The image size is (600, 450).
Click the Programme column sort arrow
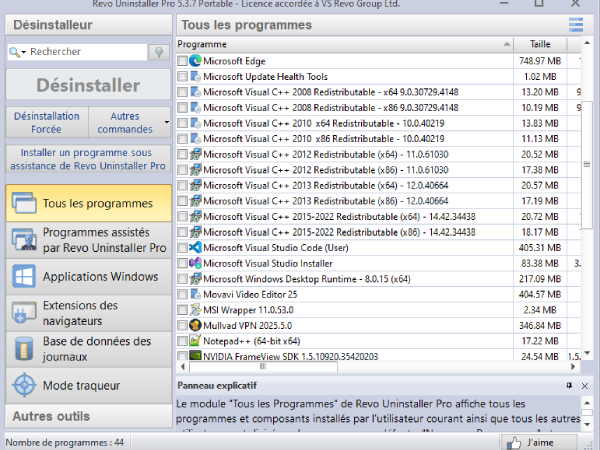pos(507,44)
